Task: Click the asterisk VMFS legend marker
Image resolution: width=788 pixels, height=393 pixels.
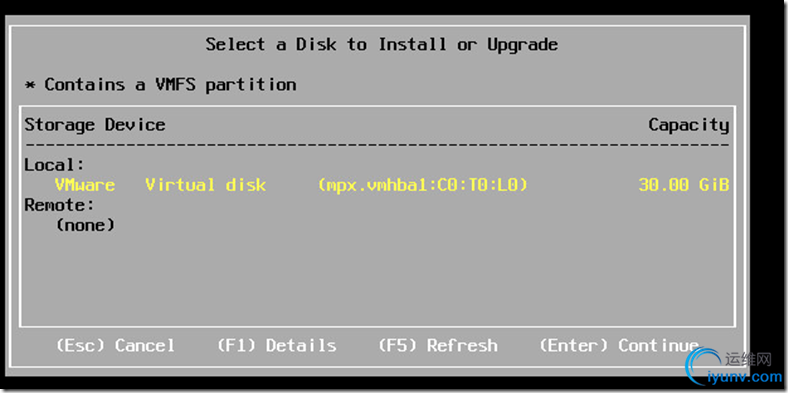Action: tap(30, 85)
